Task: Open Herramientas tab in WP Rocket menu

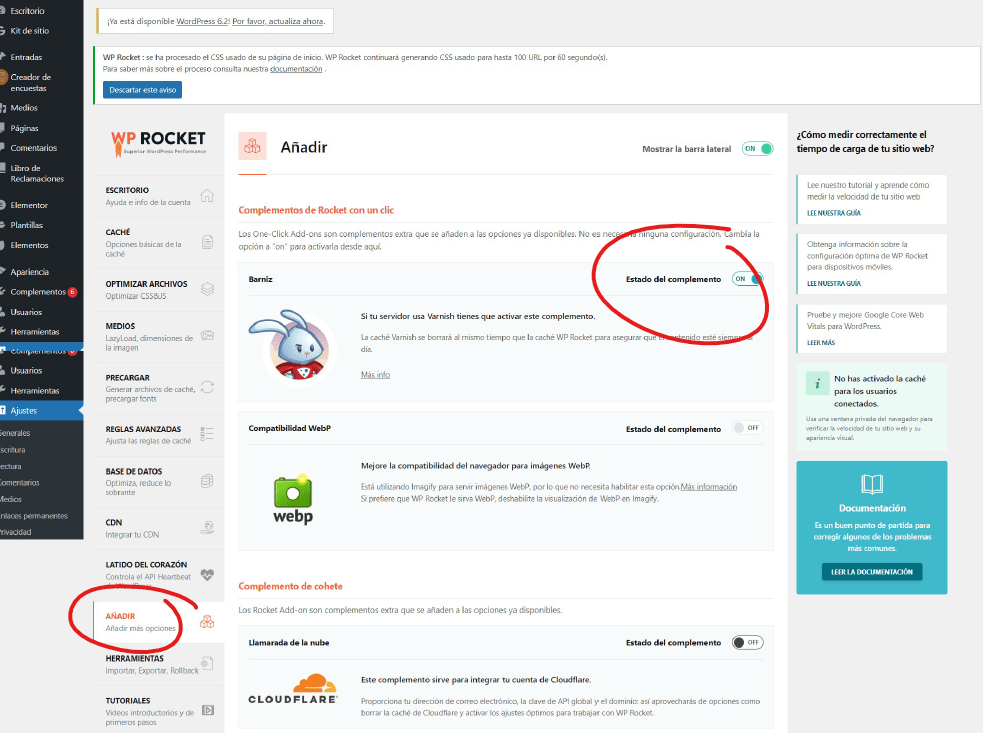Action: [158, 665]
